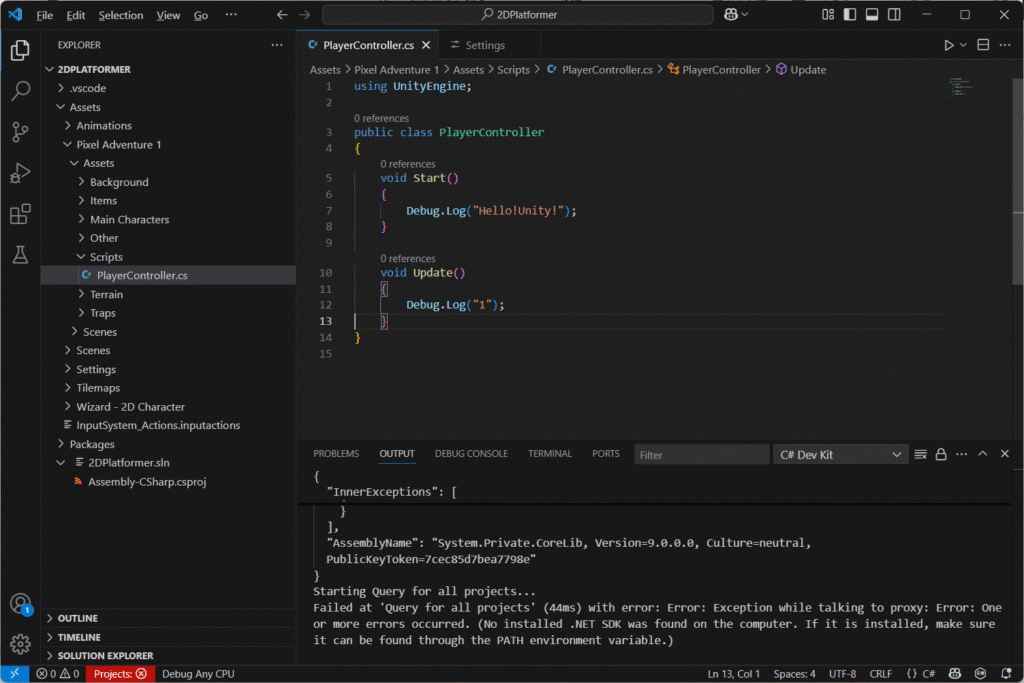Focus the 2DPlatformer command center search
1024x683 pixels.
pyautogui.click(x=517, y=14)
